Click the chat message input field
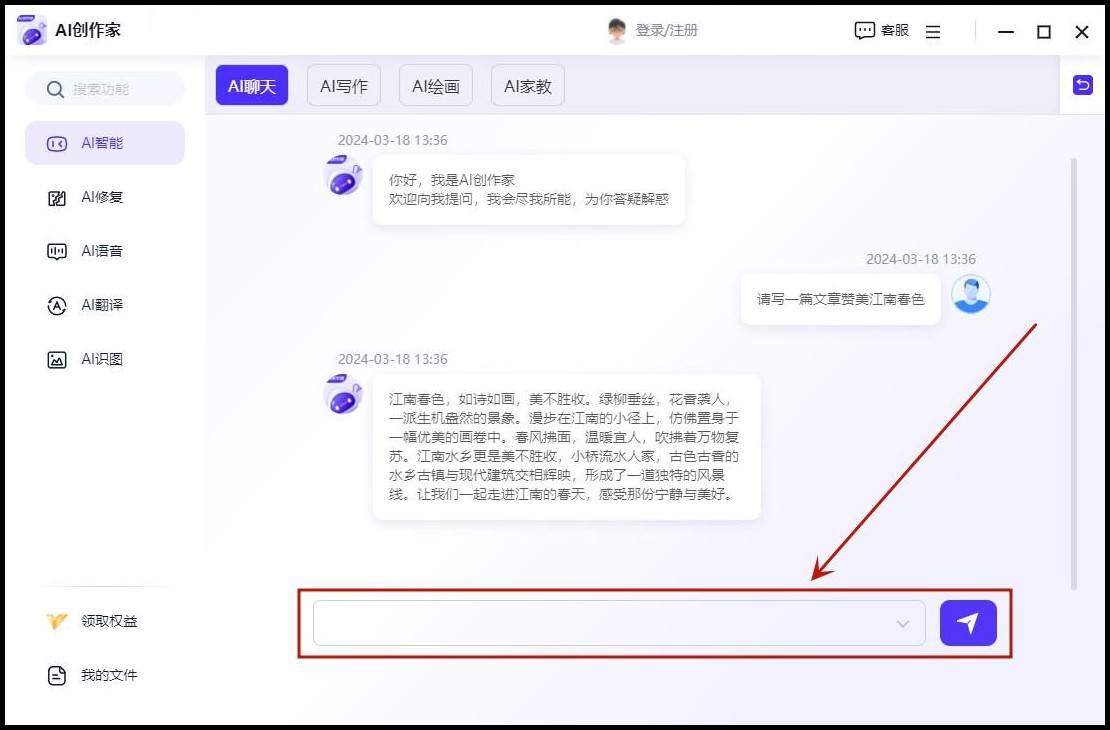Viewport: 1110px width, 730px height. pyautogui.click(x=600, y=623)
